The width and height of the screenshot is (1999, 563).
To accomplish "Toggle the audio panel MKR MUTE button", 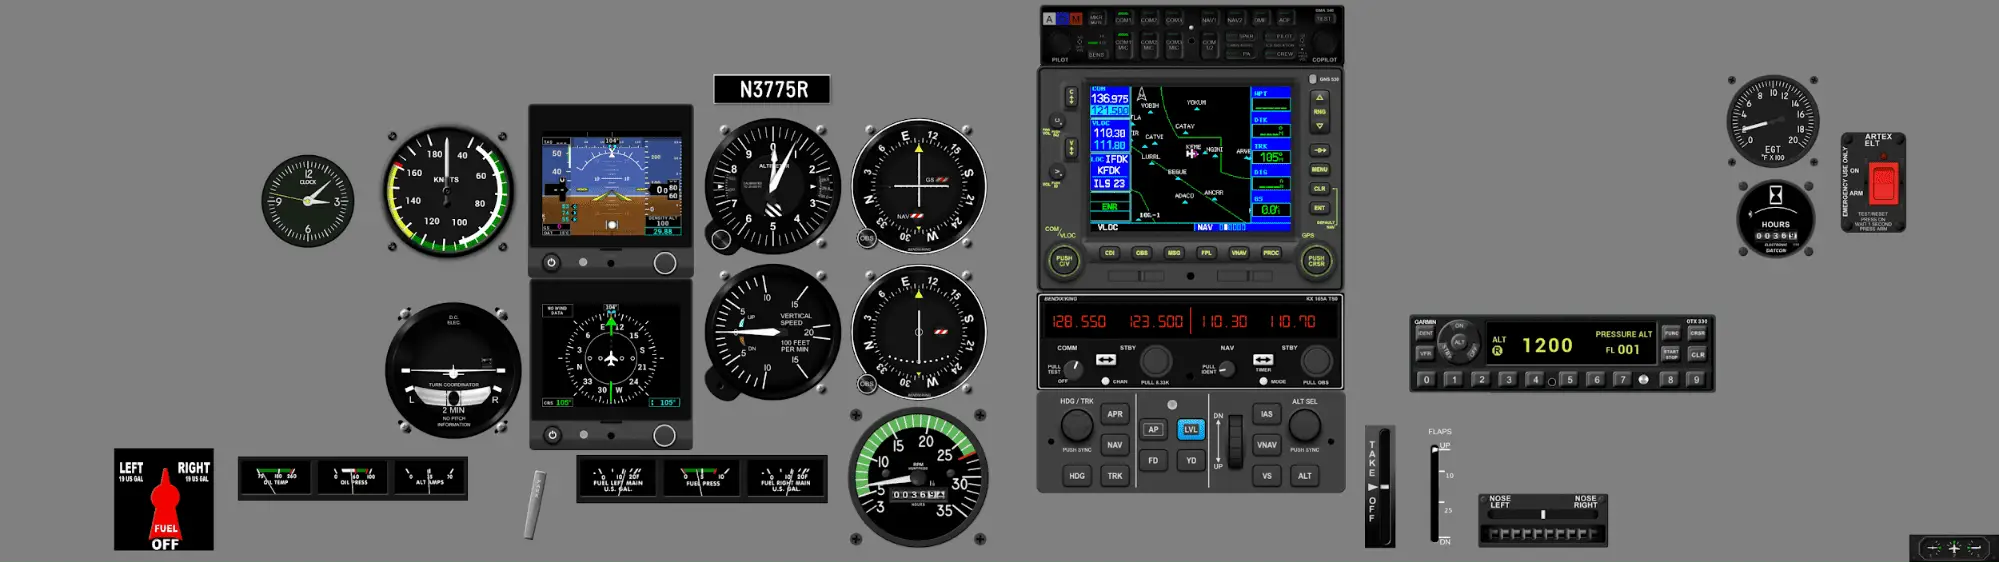I will [x=1096, y=19].
